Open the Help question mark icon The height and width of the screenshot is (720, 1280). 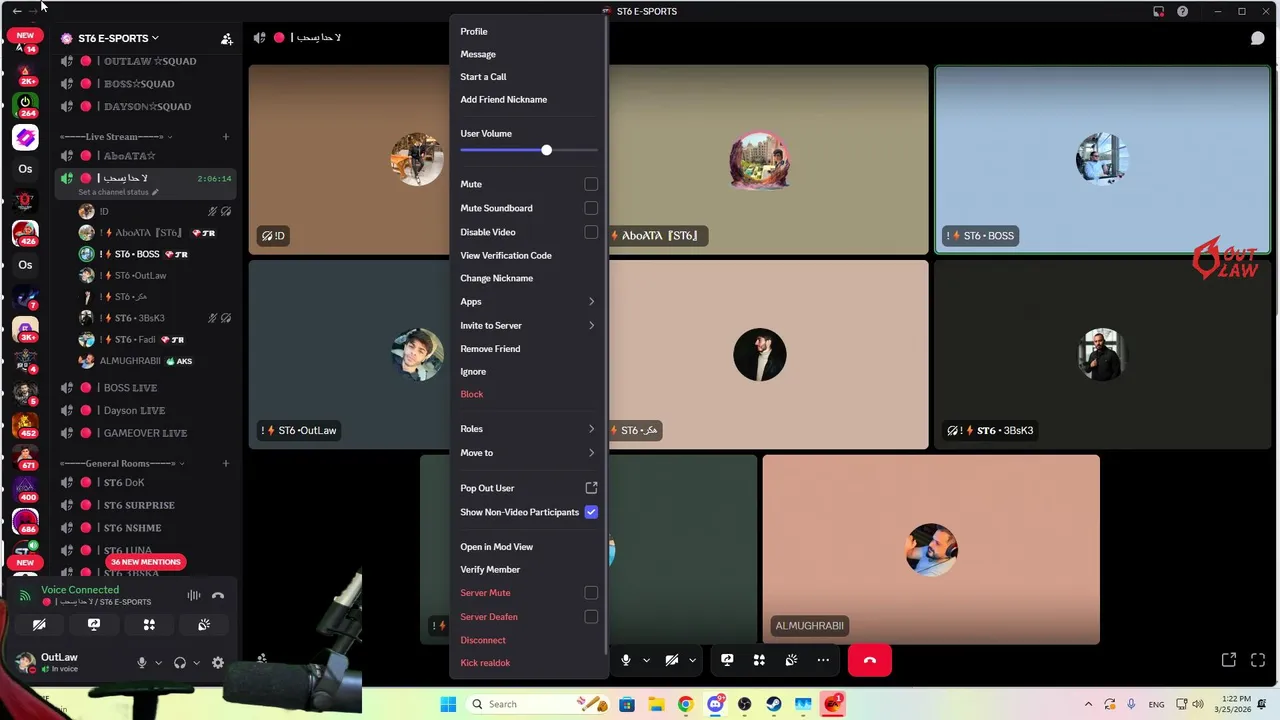point(1183,11)
